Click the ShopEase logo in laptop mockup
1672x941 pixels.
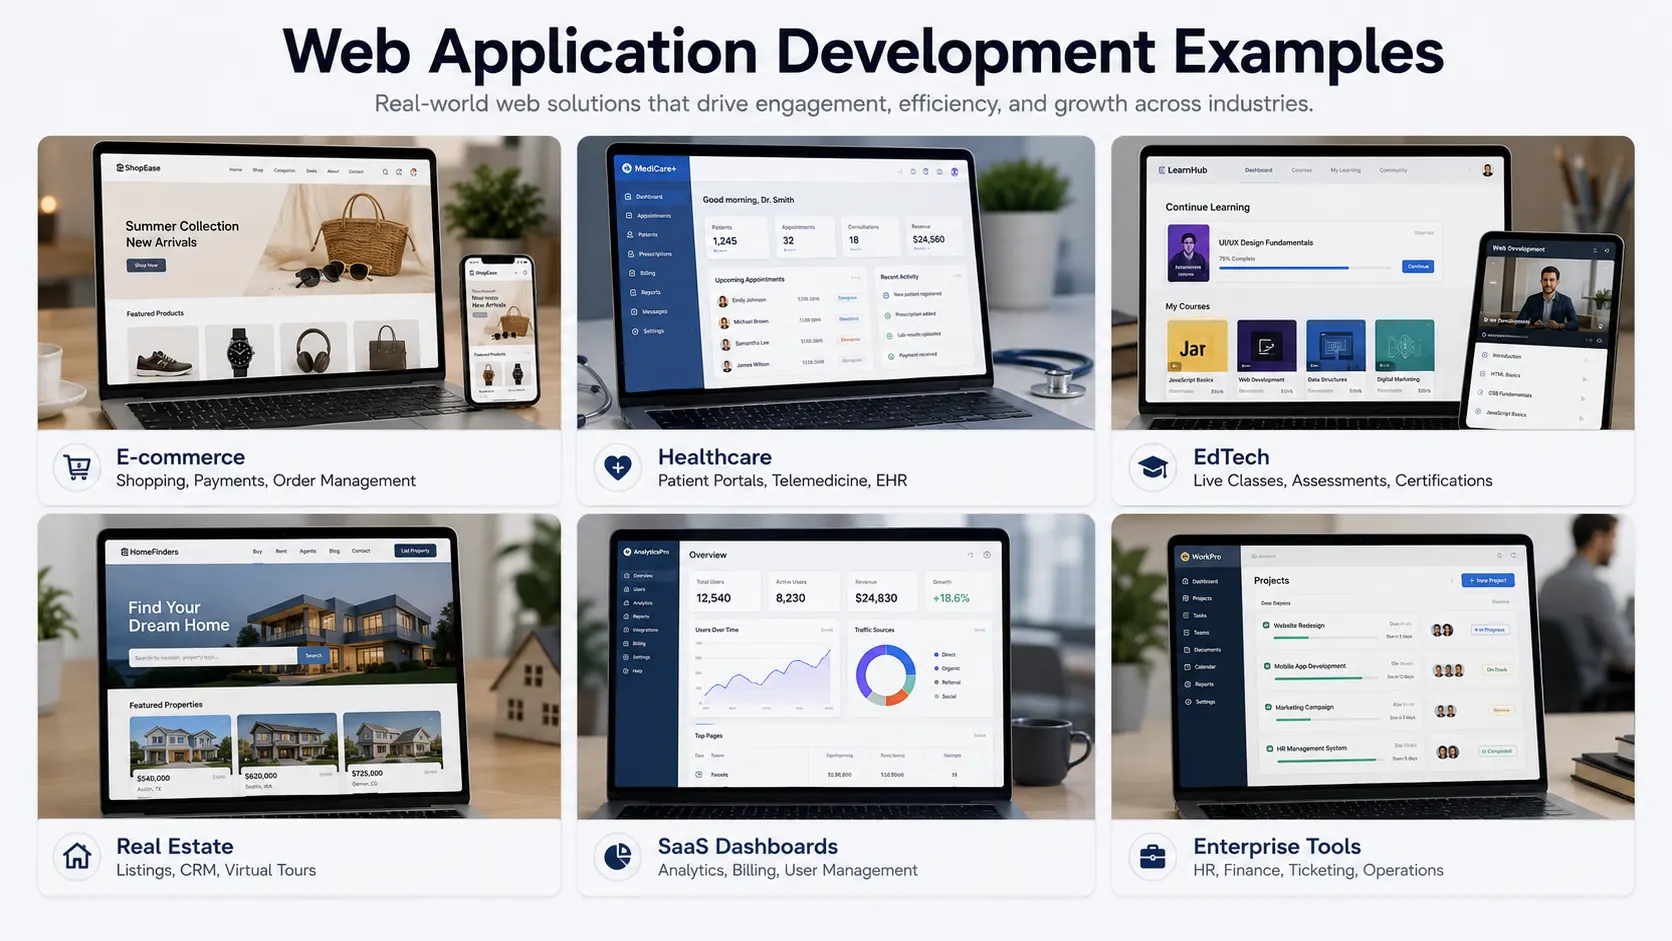coord(138,168)
